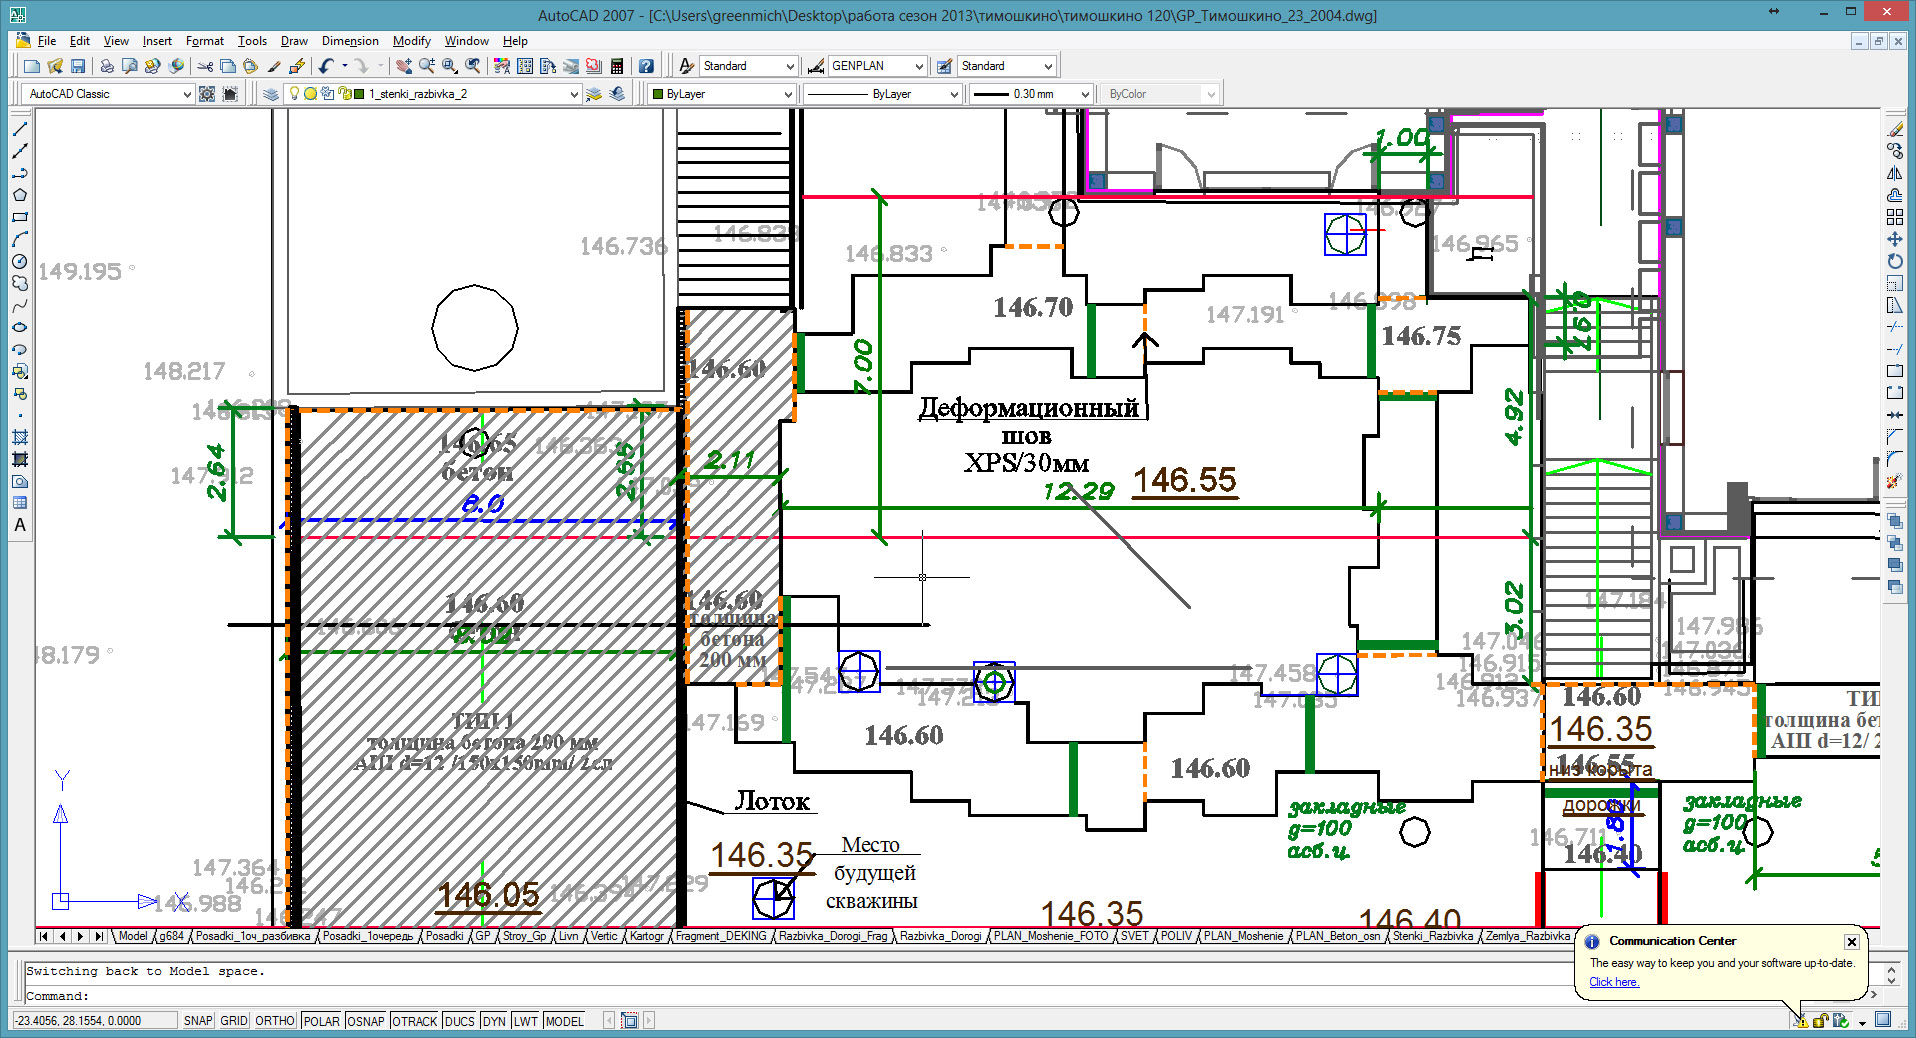Toggle OSNAP in status bar
The height and width of the screenshot is (1038, 1916).
pyautogui.click(x=365, y=1021)
